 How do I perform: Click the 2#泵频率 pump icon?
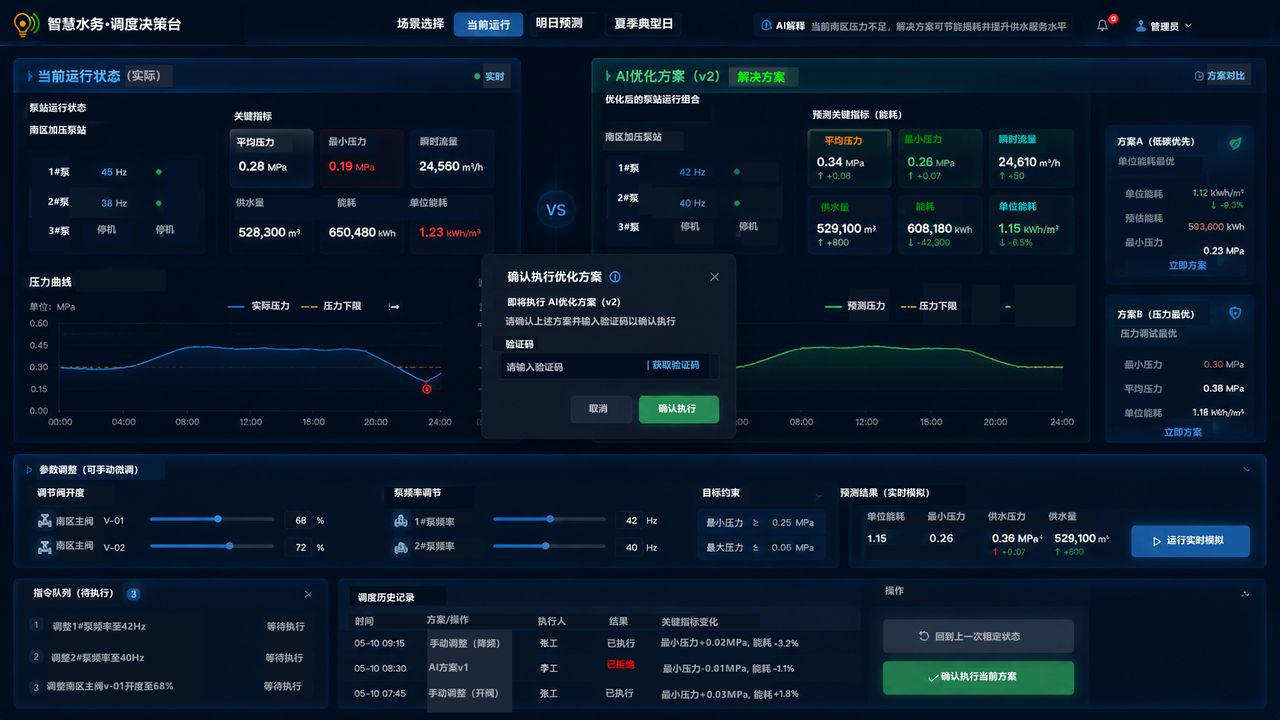coord(401,547)
